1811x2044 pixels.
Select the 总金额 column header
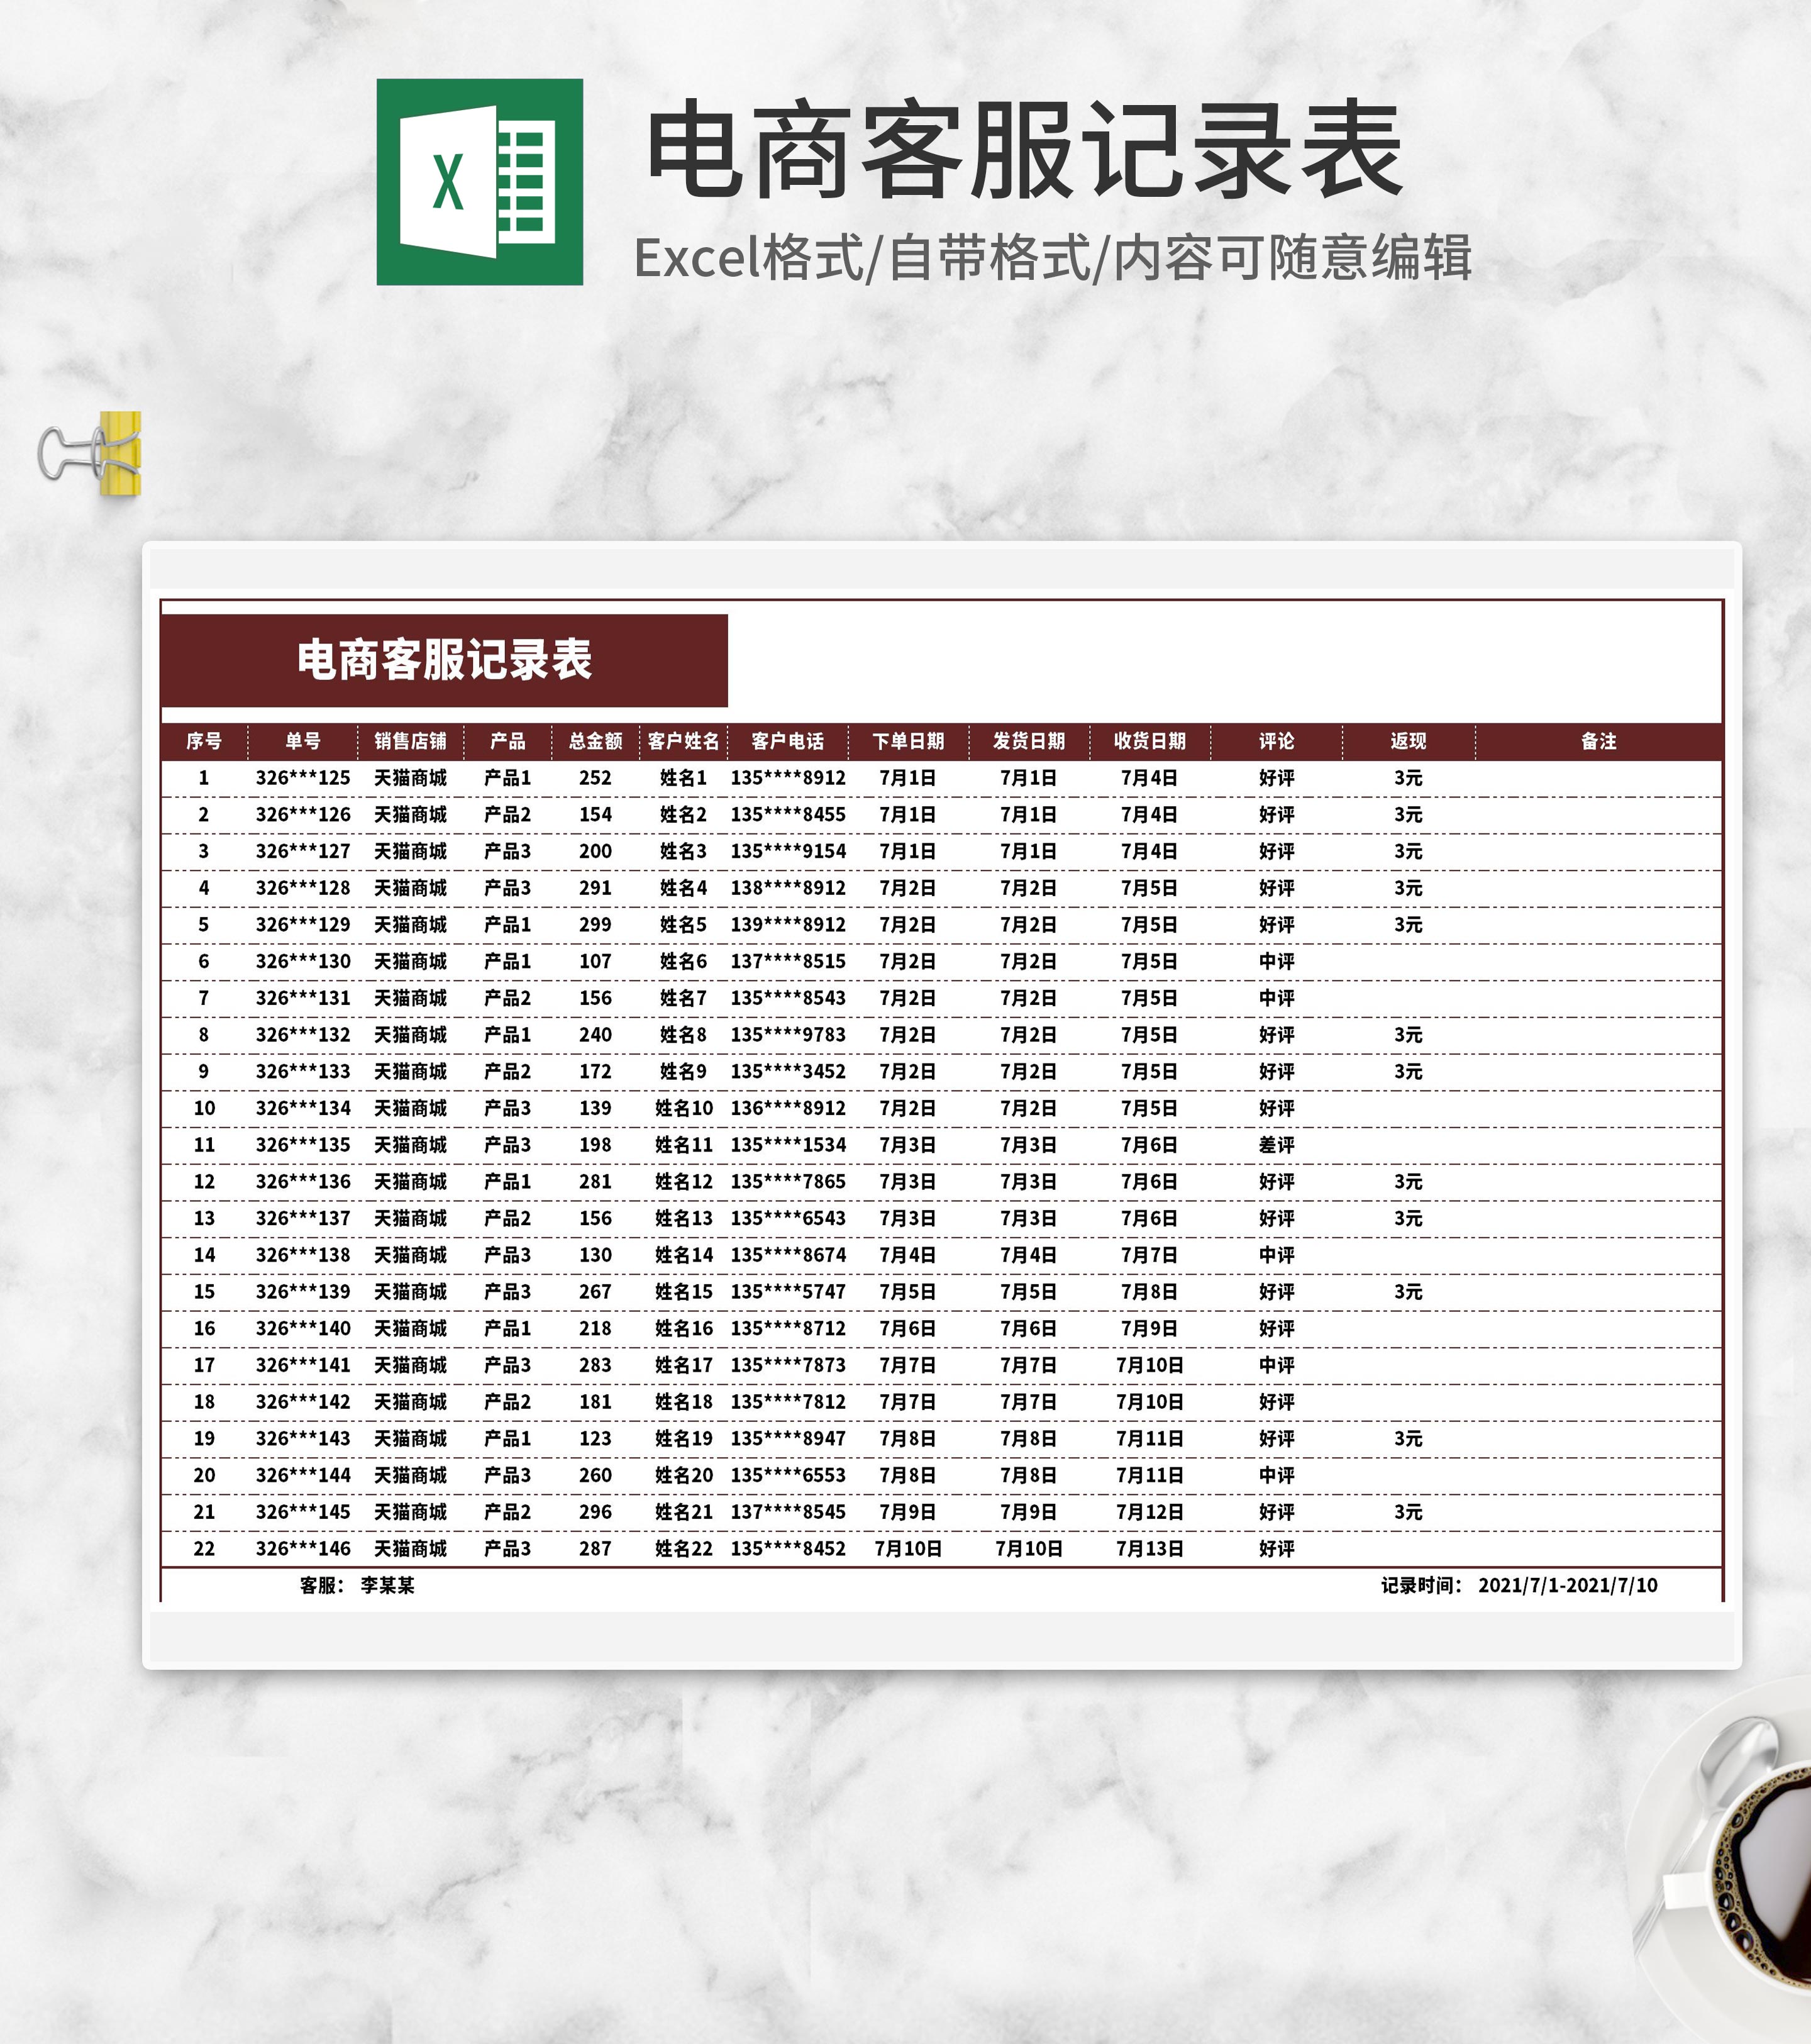coord(595,741)
